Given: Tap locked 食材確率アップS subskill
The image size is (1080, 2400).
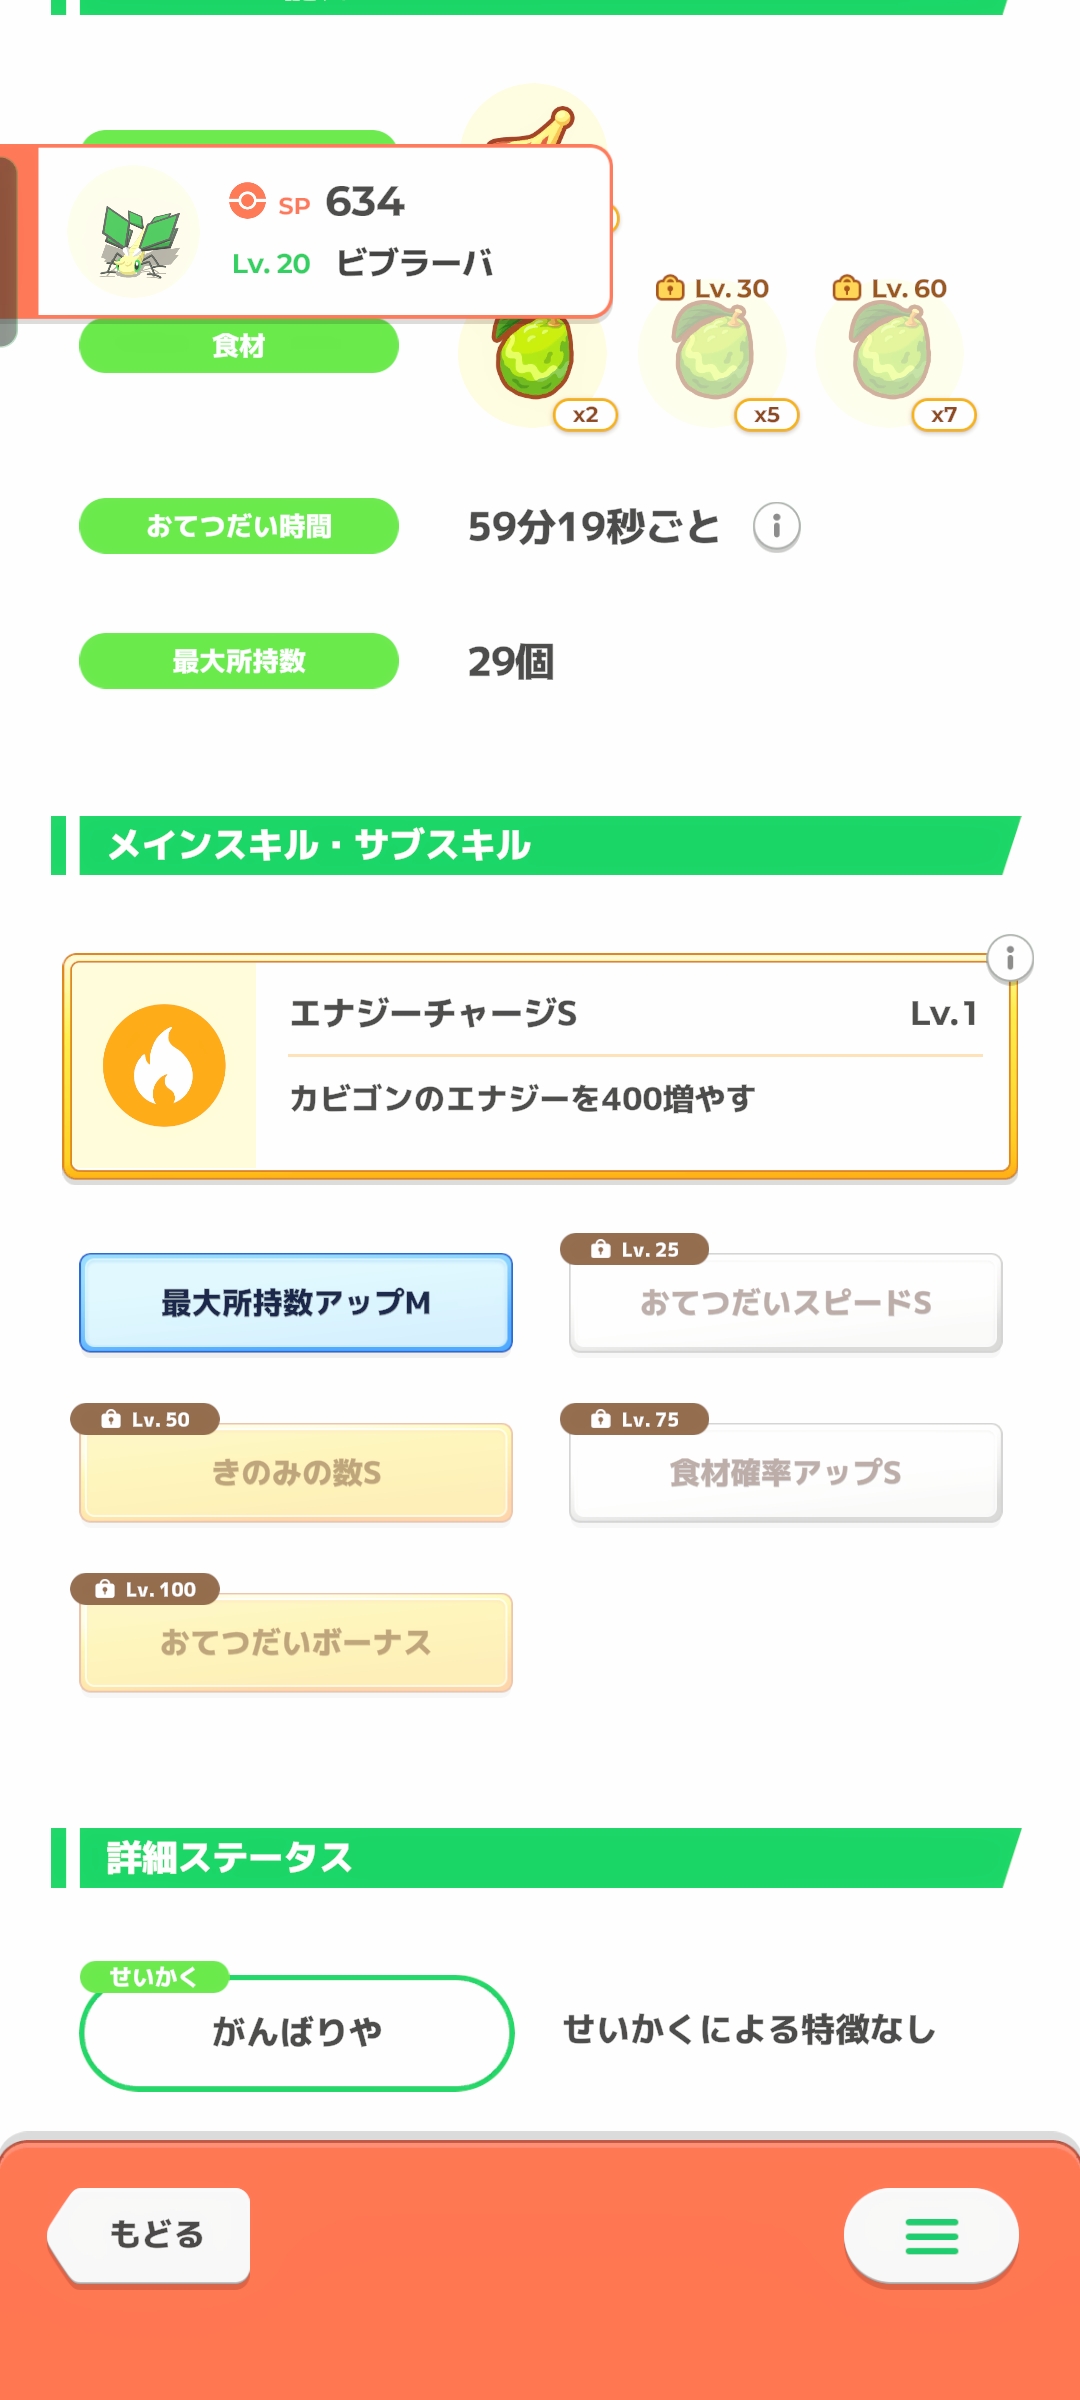Looking at the screenshot, I should pyautogui.click(x=785, y=1472).
